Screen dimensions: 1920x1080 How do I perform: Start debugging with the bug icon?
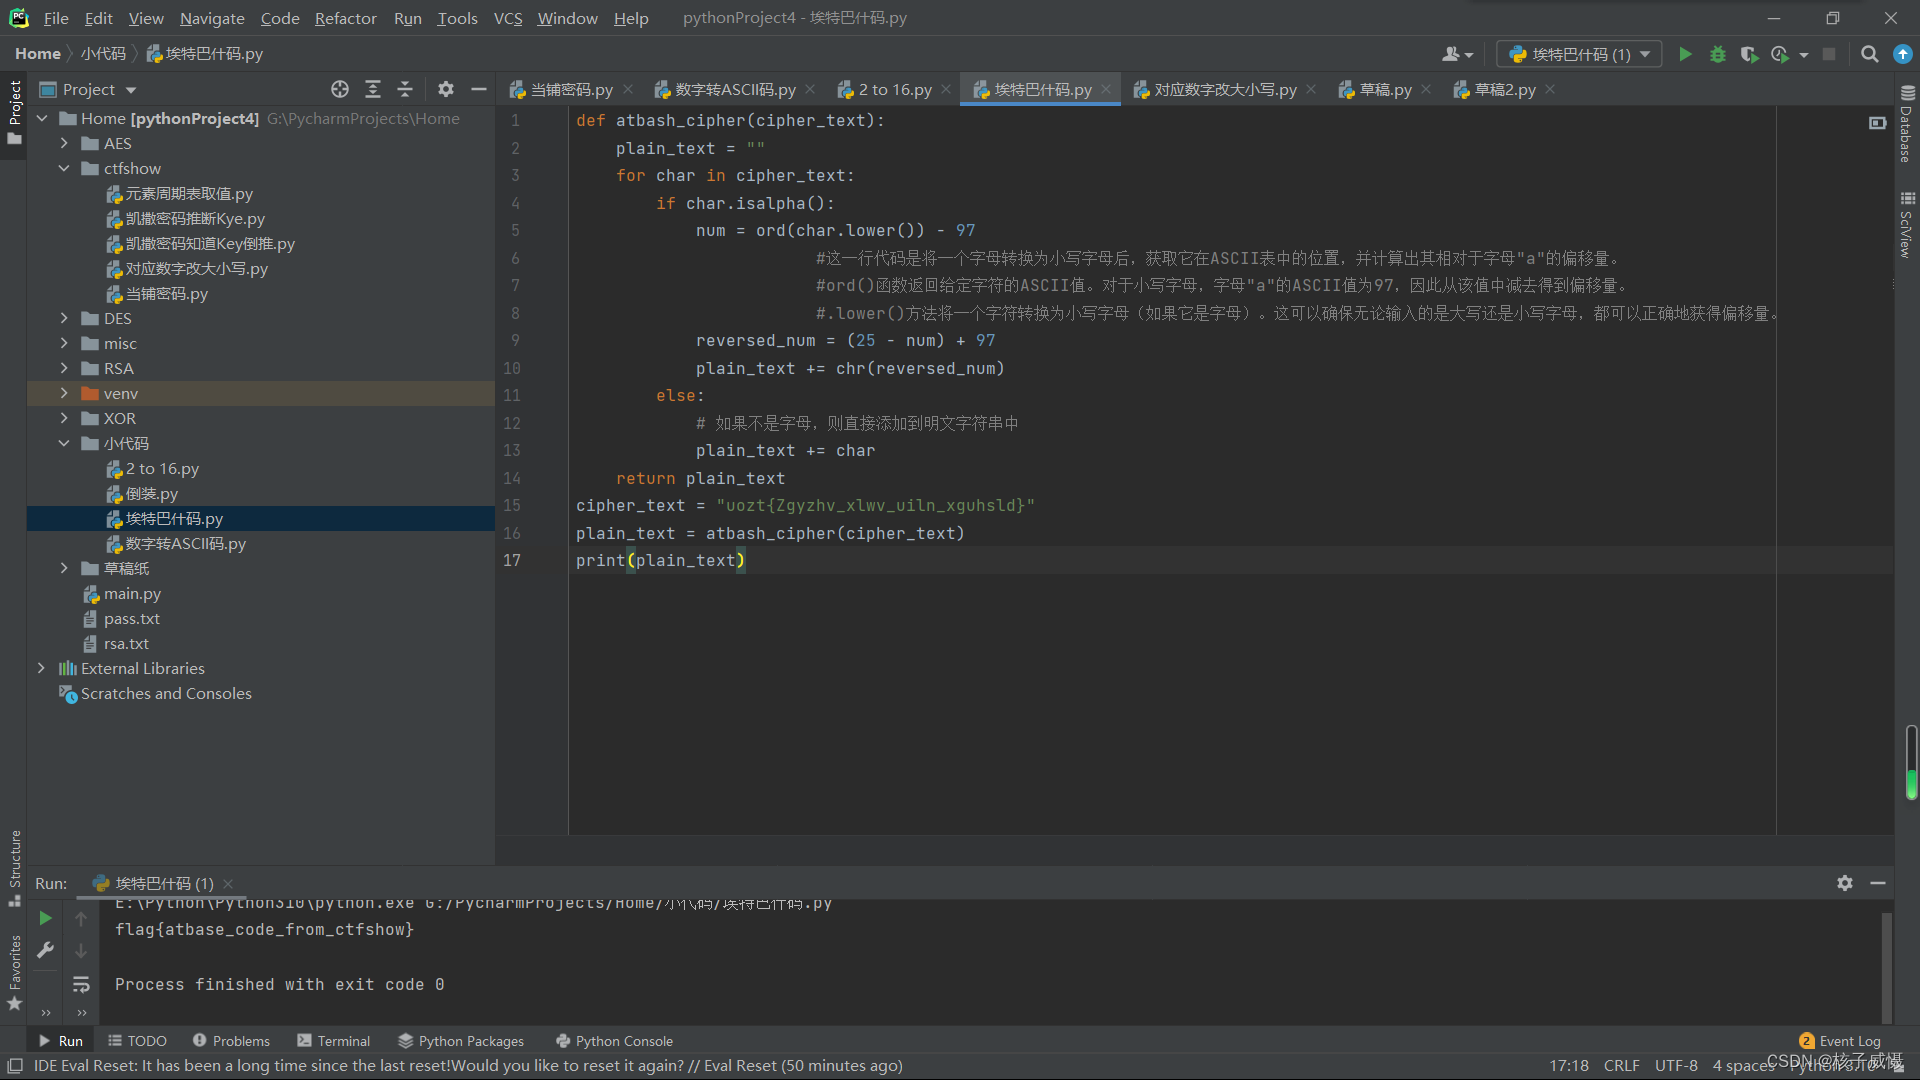pos(1717,54)
